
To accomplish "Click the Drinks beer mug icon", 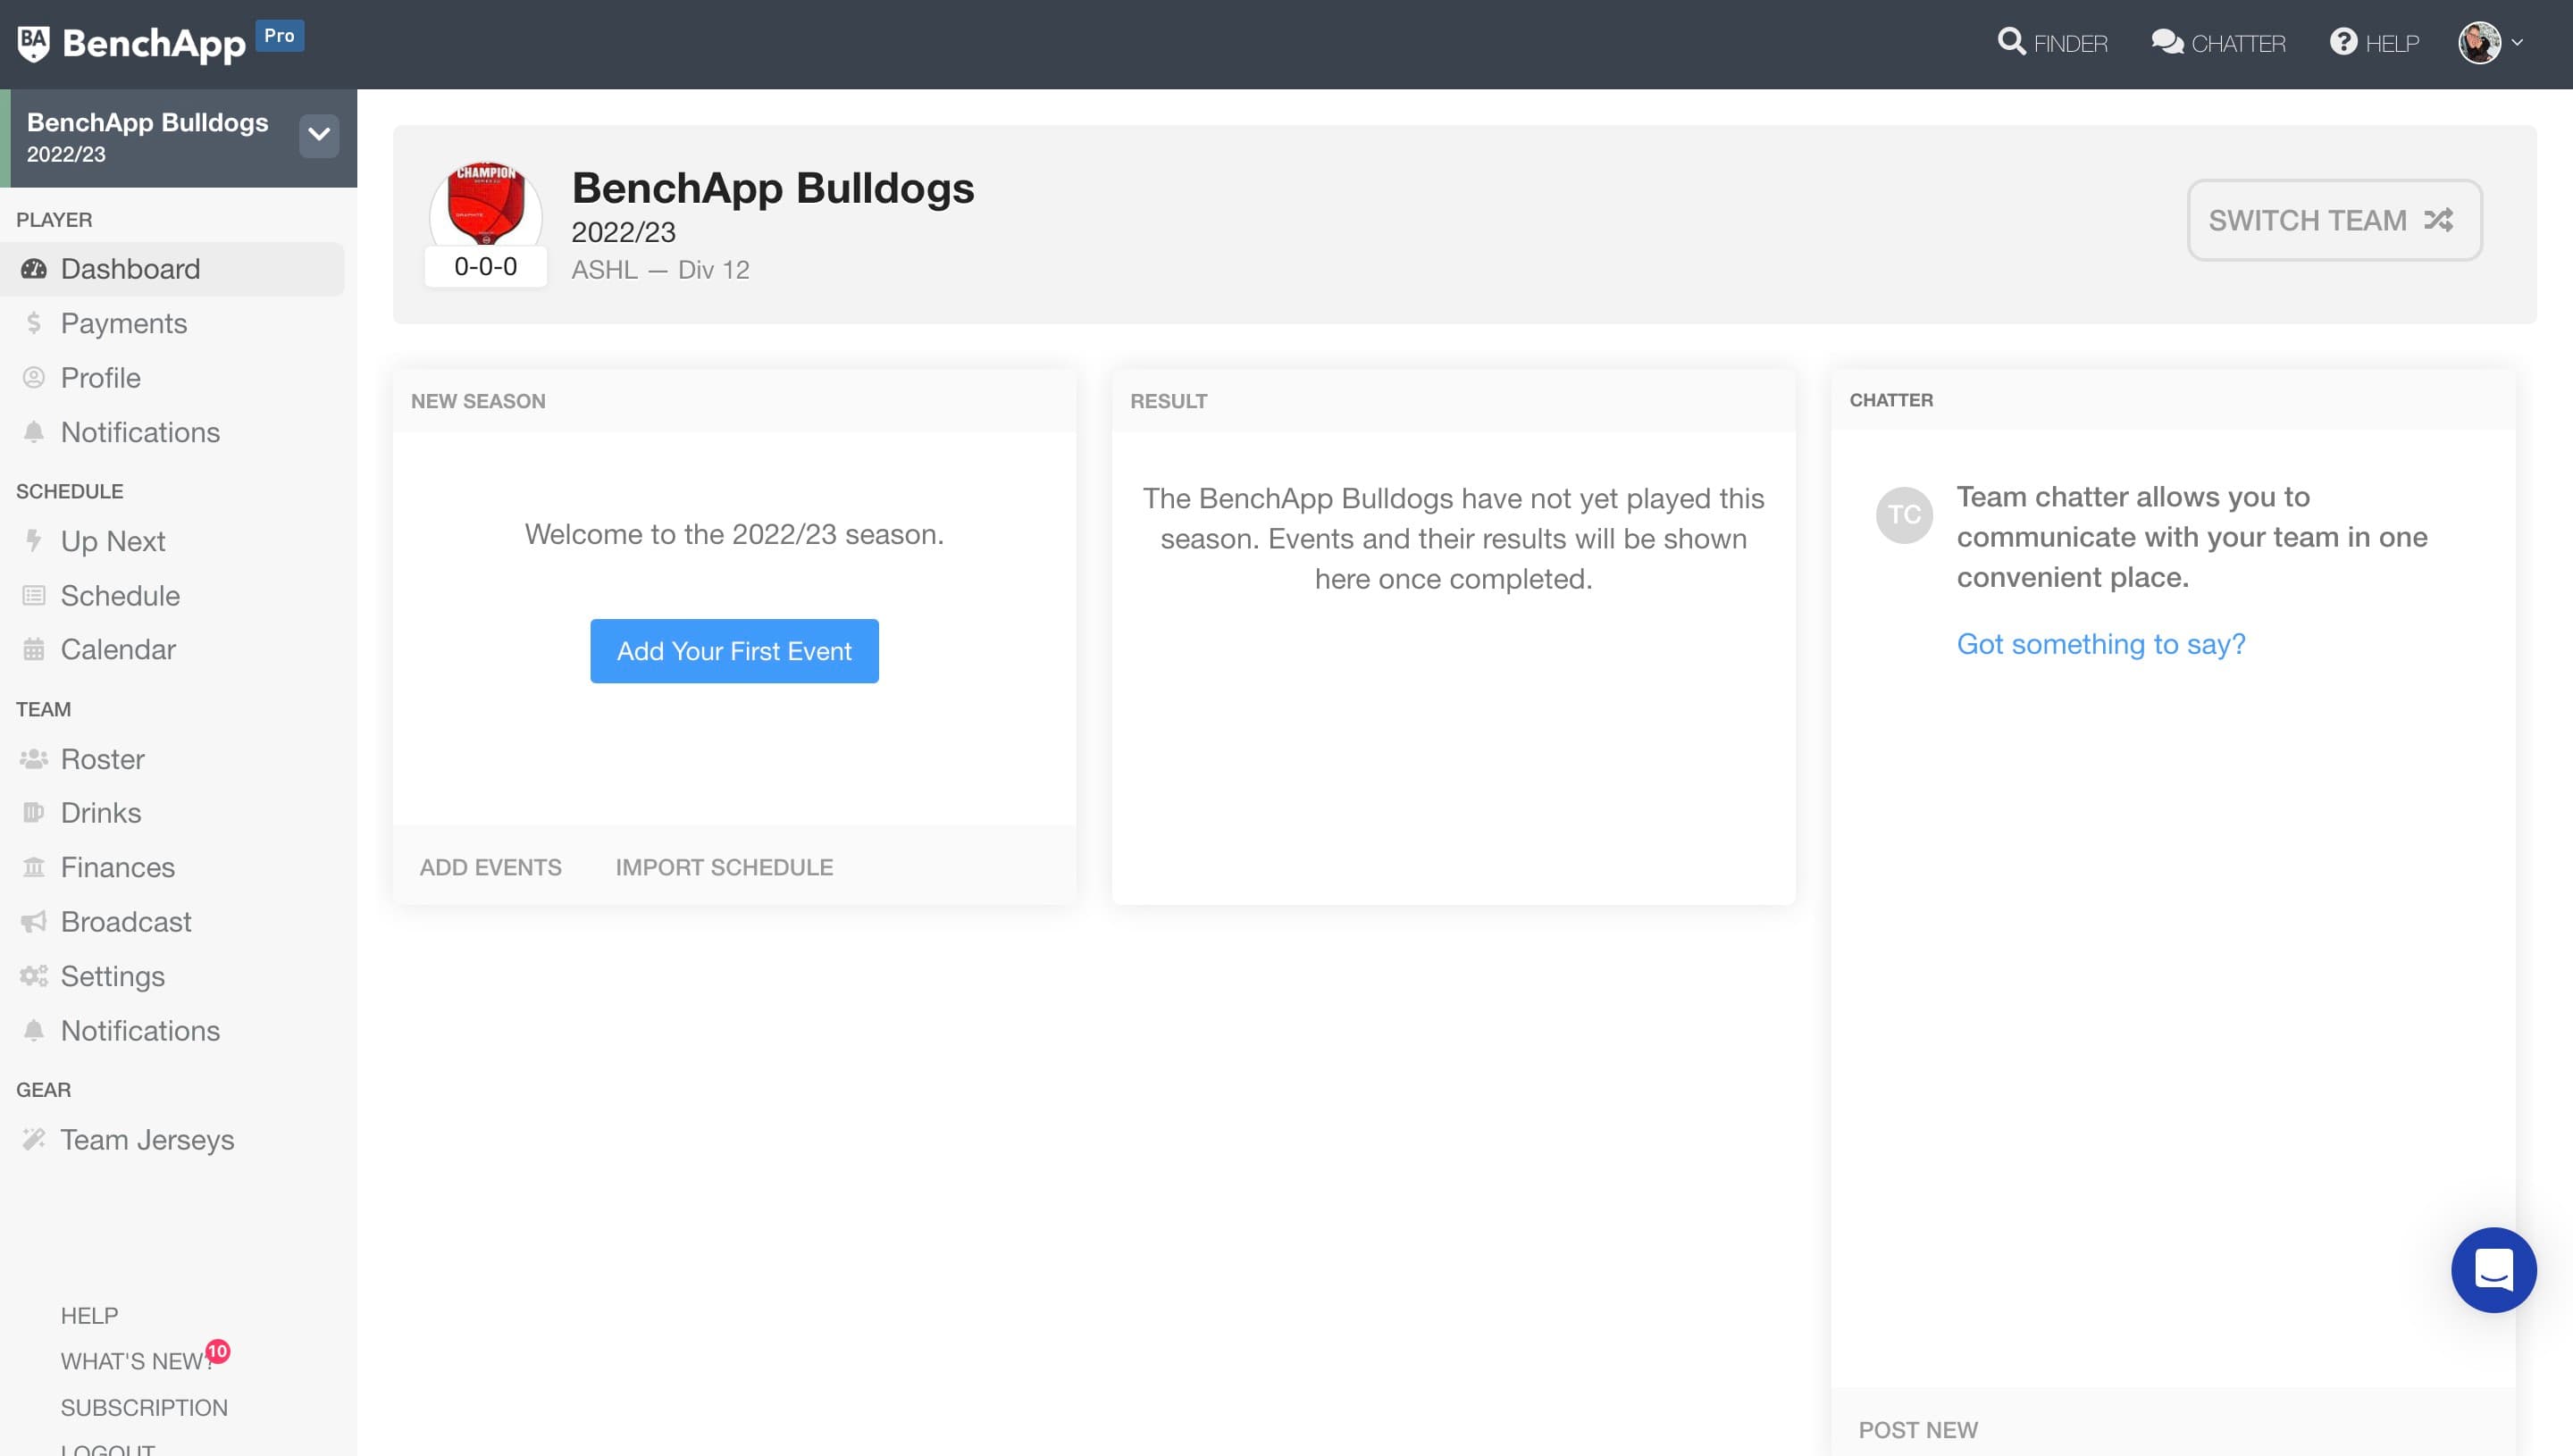I will pyautogui.click(x=34, y=813).
